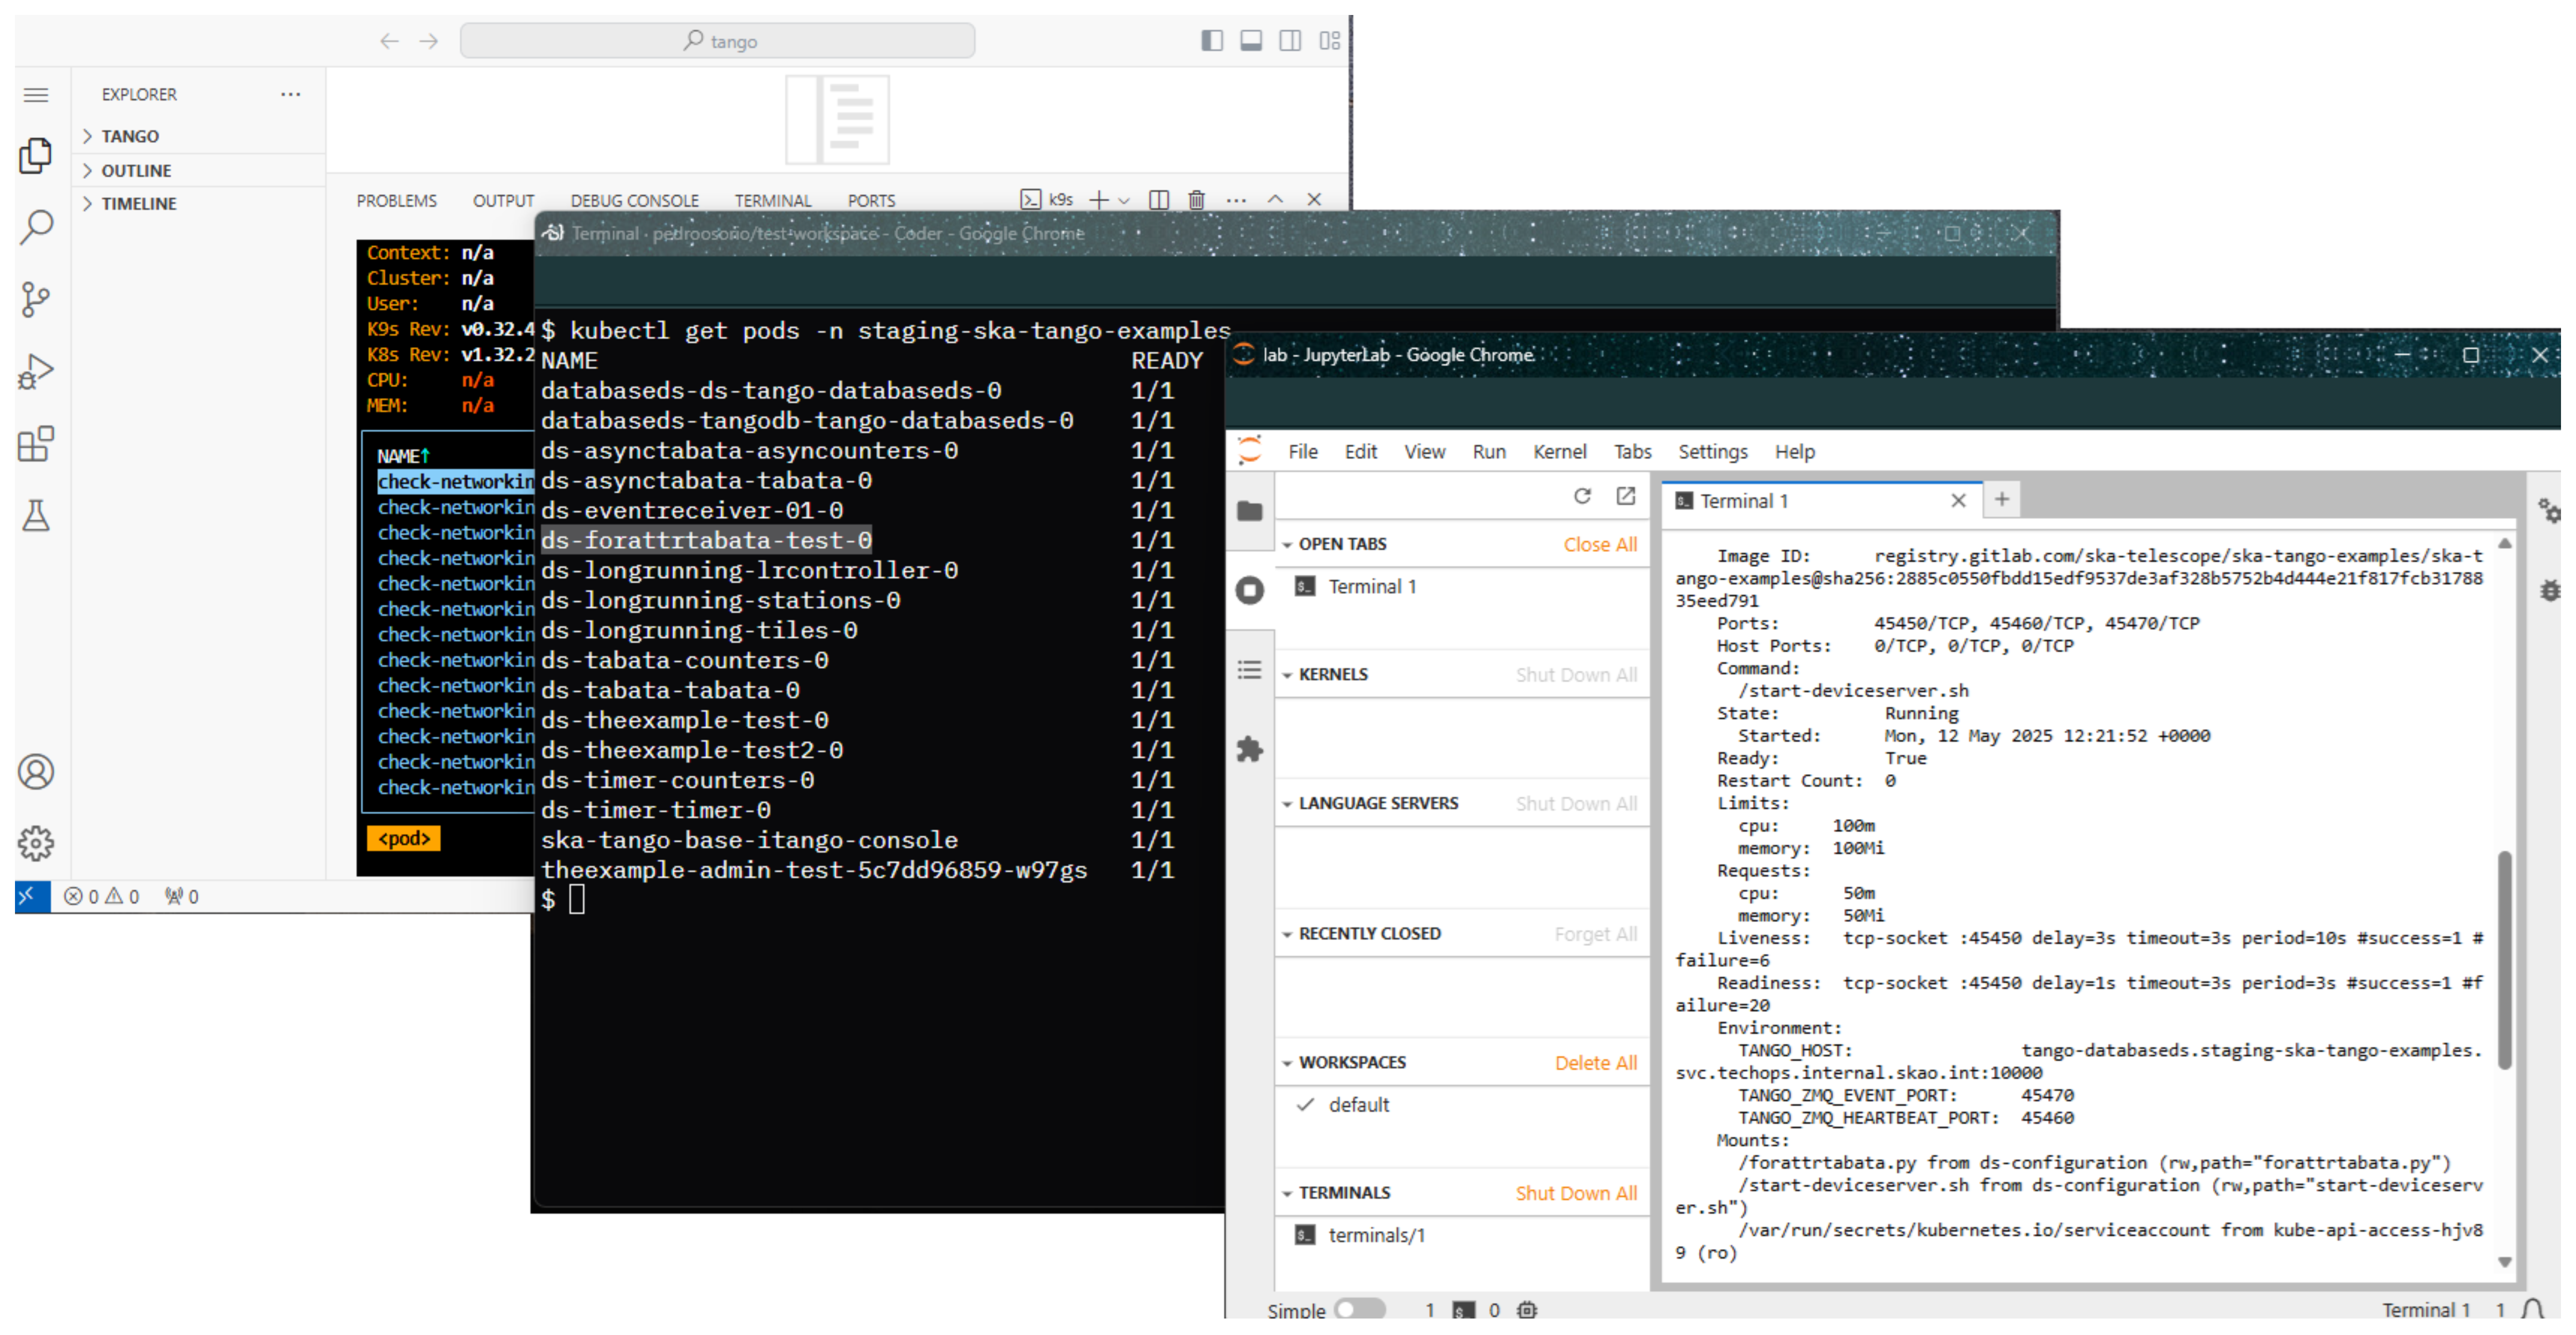Split the VS Code terminal
2576x1335 pixels.
1159,200
